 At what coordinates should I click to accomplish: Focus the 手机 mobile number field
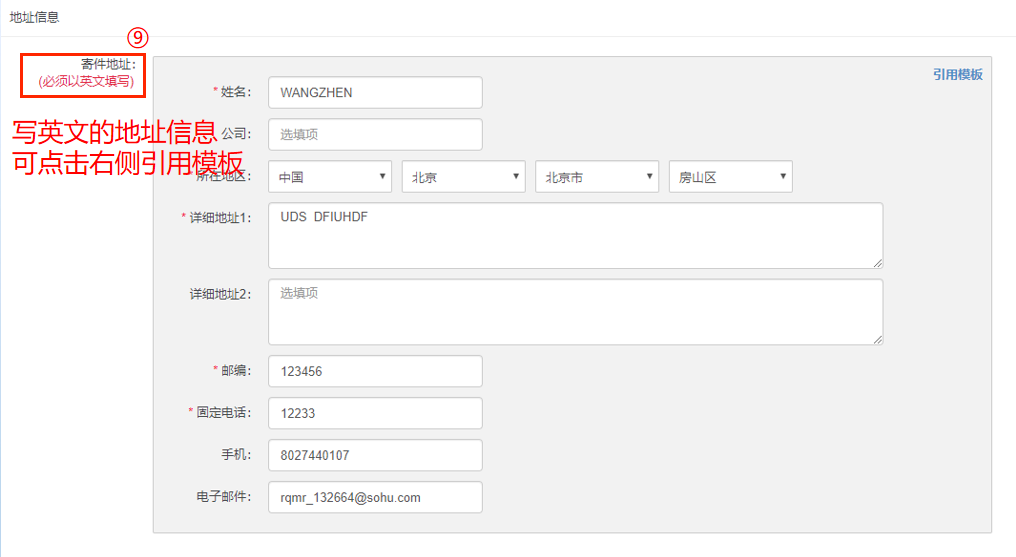tap(375, 455)
